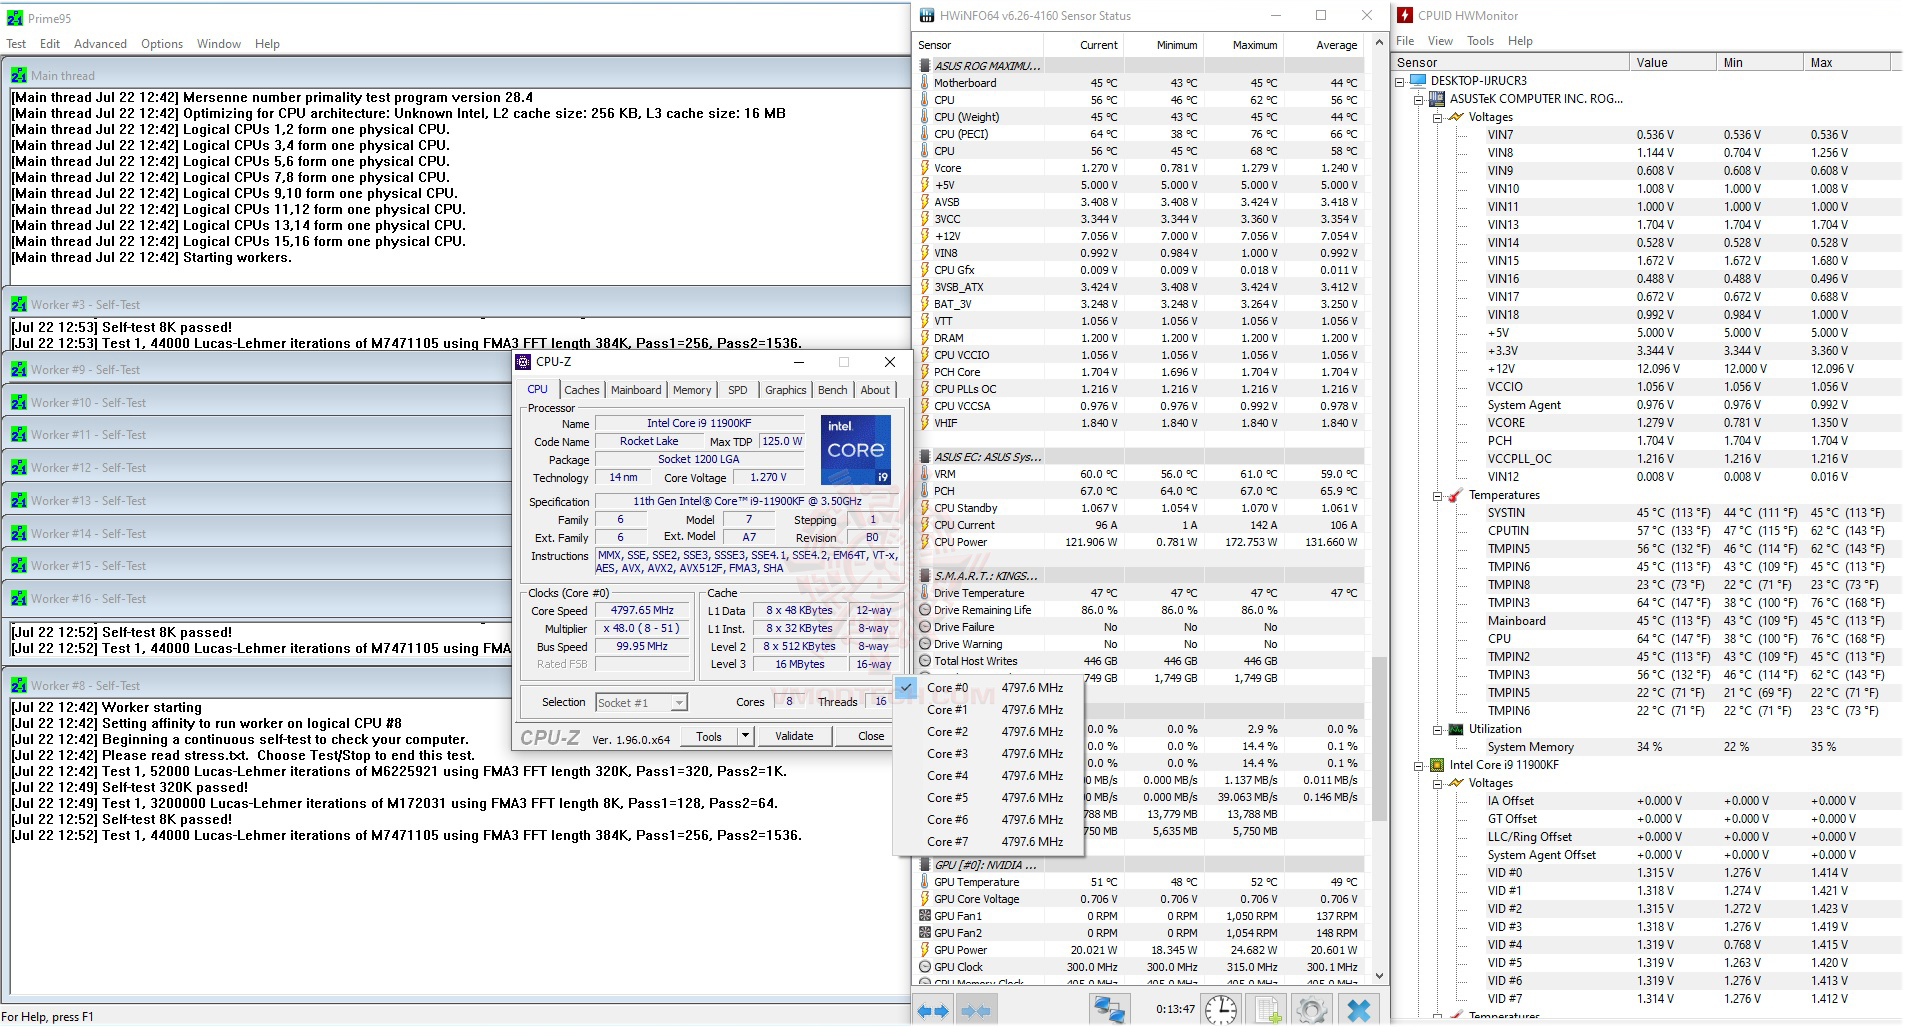Click HWiNFO expand columns arrows icon
1905x1027 pixels.
tap(933, 1010)
